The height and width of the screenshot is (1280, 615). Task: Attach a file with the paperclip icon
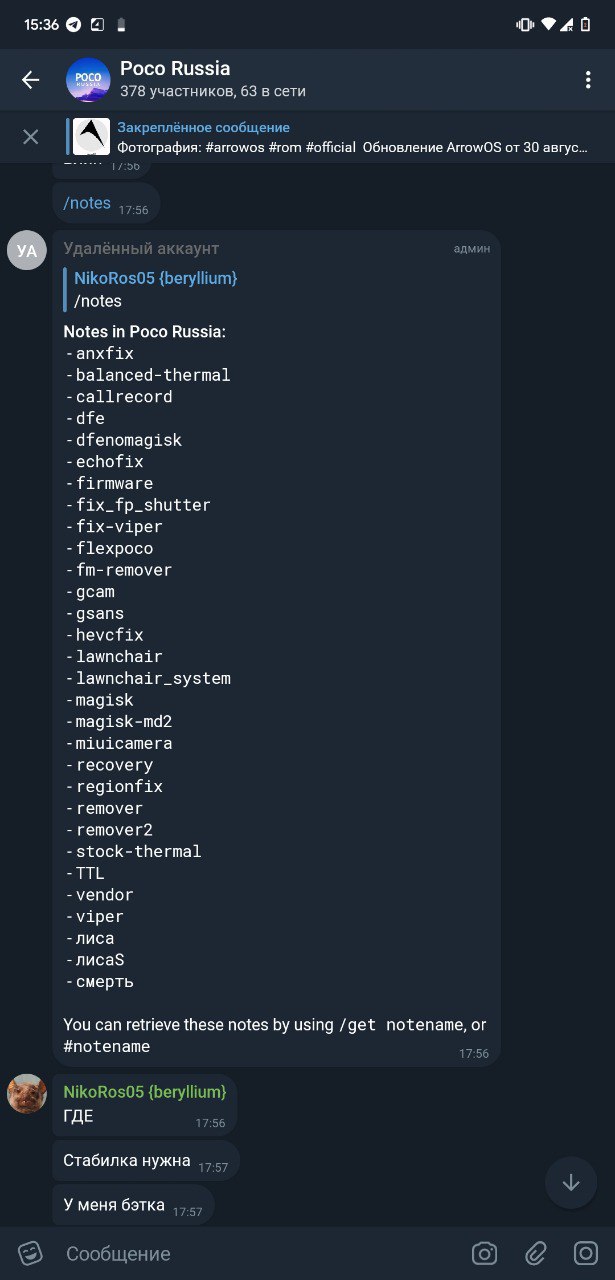[x=536, y=1253]
